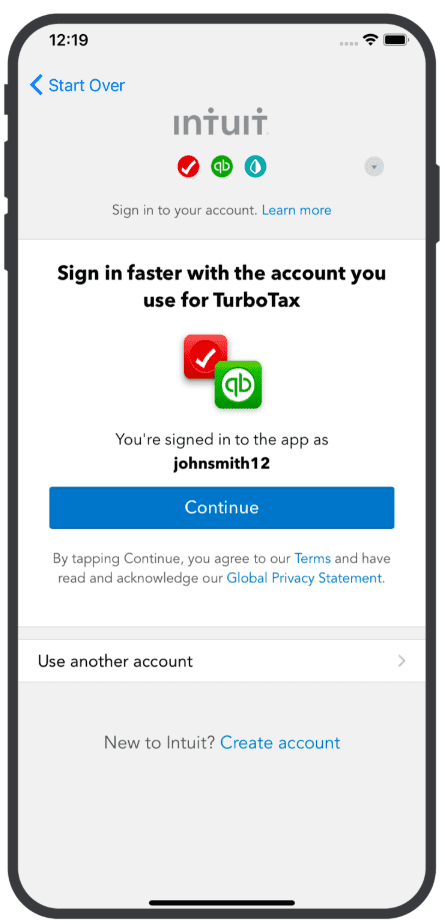Screen dimensions: 445x924
Task: Tap the small red TurboTax checkmark icon
Action: coord(188,167)
